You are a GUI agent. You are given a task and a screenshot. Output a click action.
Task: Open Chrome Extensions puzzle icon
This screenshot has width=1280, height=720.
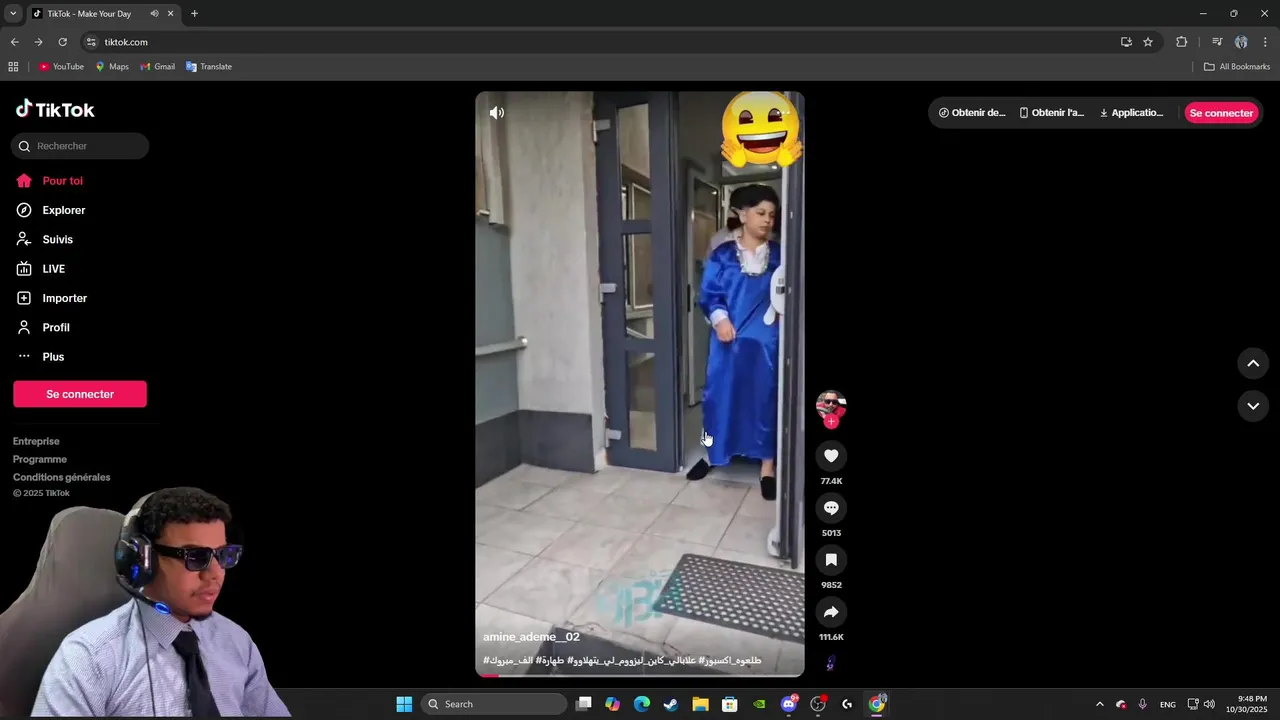click(x=1182, y=42)
